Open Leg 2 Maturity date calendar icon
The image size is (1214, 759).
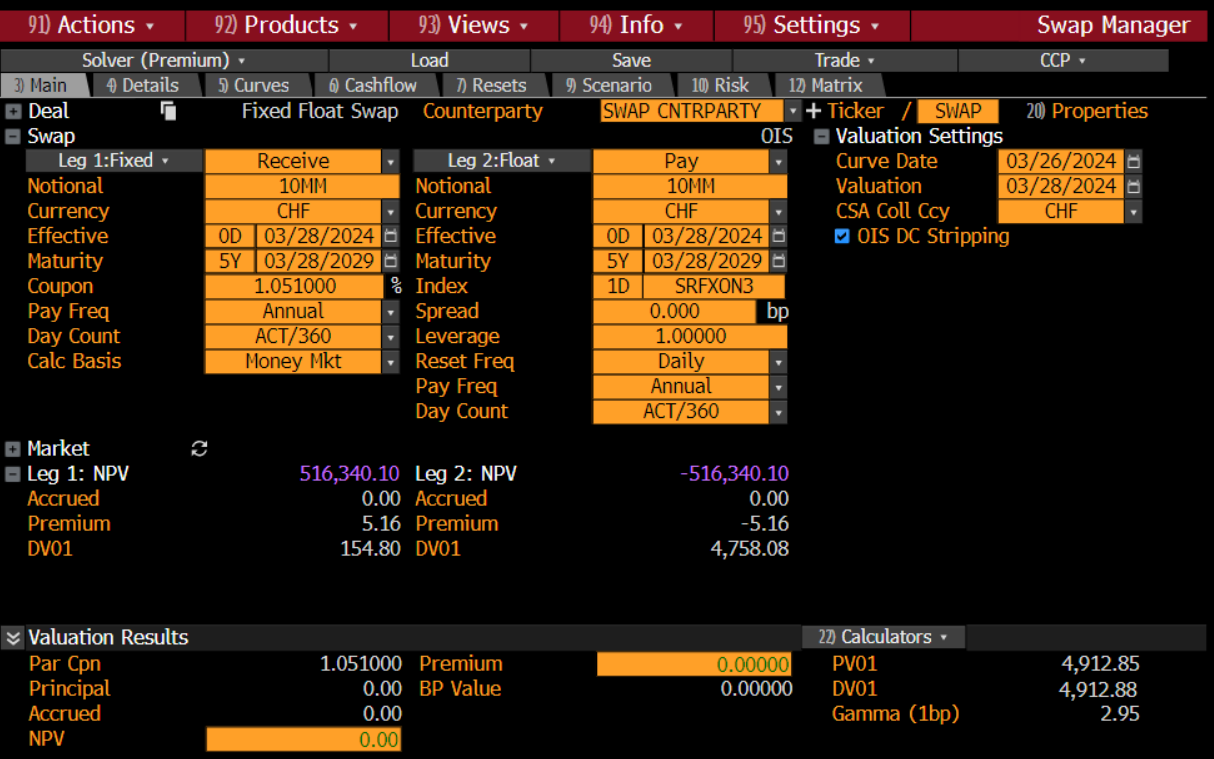[779, 261]
